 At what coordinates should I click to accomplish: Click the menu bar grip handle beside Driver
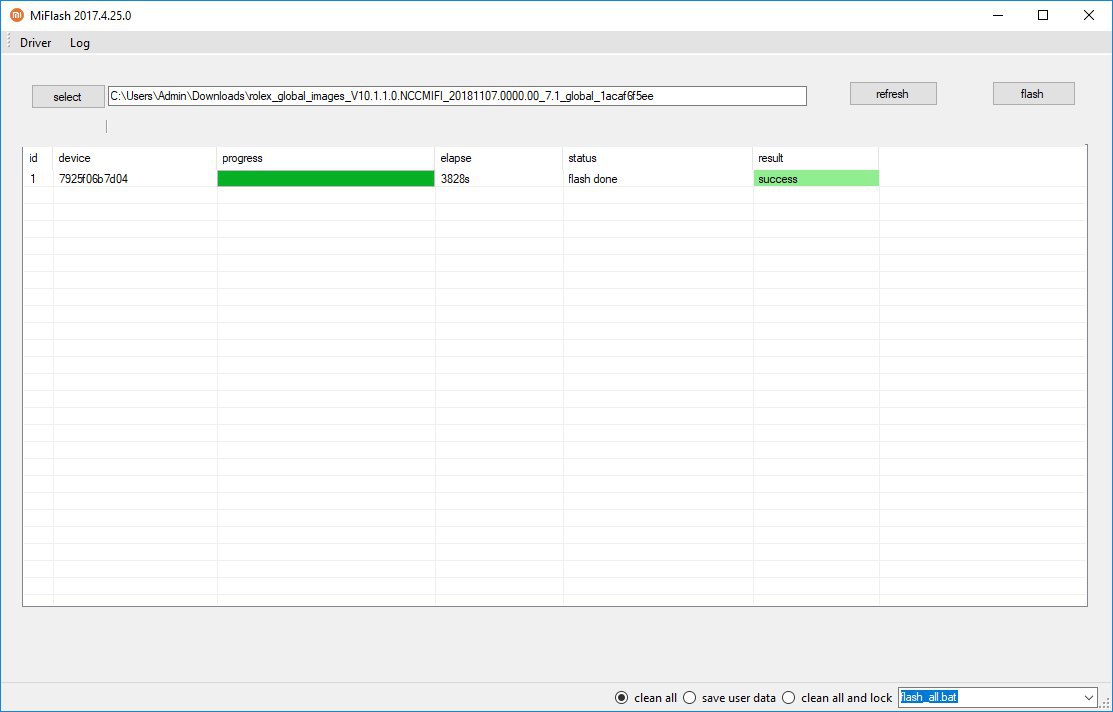coord(9,42)
